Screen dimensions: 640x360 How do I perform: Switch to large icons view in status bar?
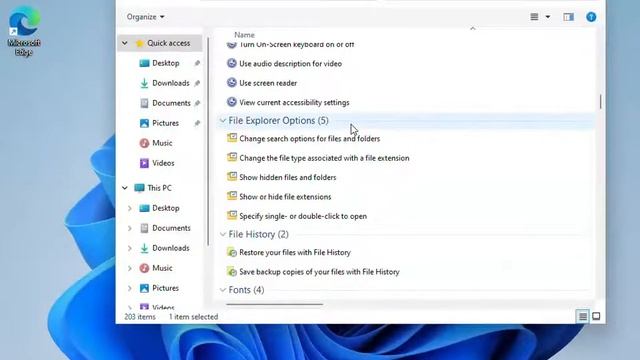point(596,316)
